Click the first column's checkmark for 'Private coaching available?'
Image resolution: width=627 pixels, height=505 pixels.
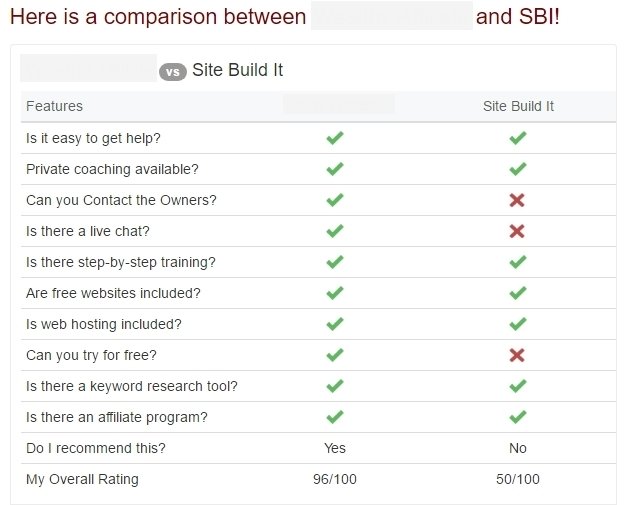[x=335, y=169]
